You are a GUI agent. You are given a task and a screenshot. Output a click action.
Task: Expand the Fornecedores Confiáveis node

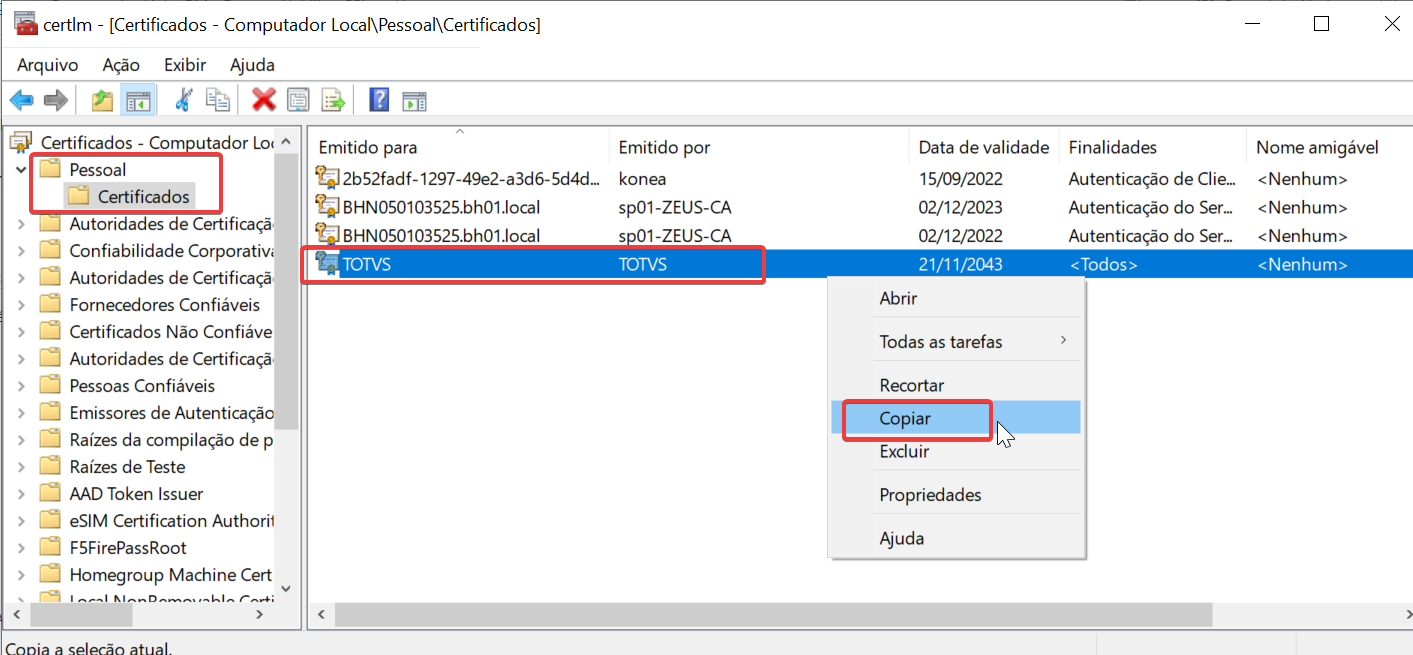(x=21, y=305)
